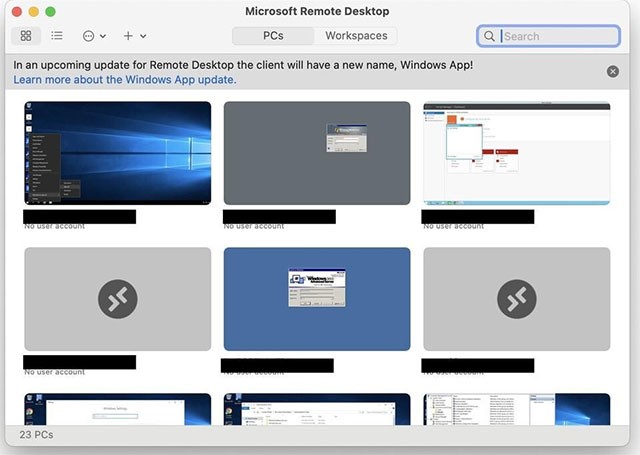
Task: Open PC thumbnail showing Server Manager dashboard
Action: [x=516, y=153]
